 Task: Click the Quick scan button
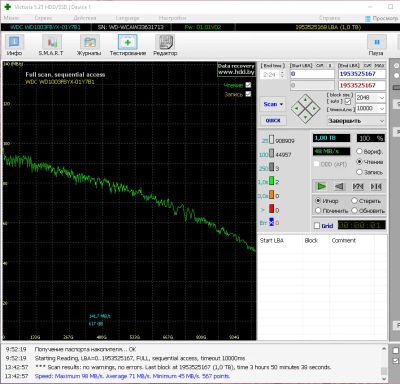click(273, 120)
